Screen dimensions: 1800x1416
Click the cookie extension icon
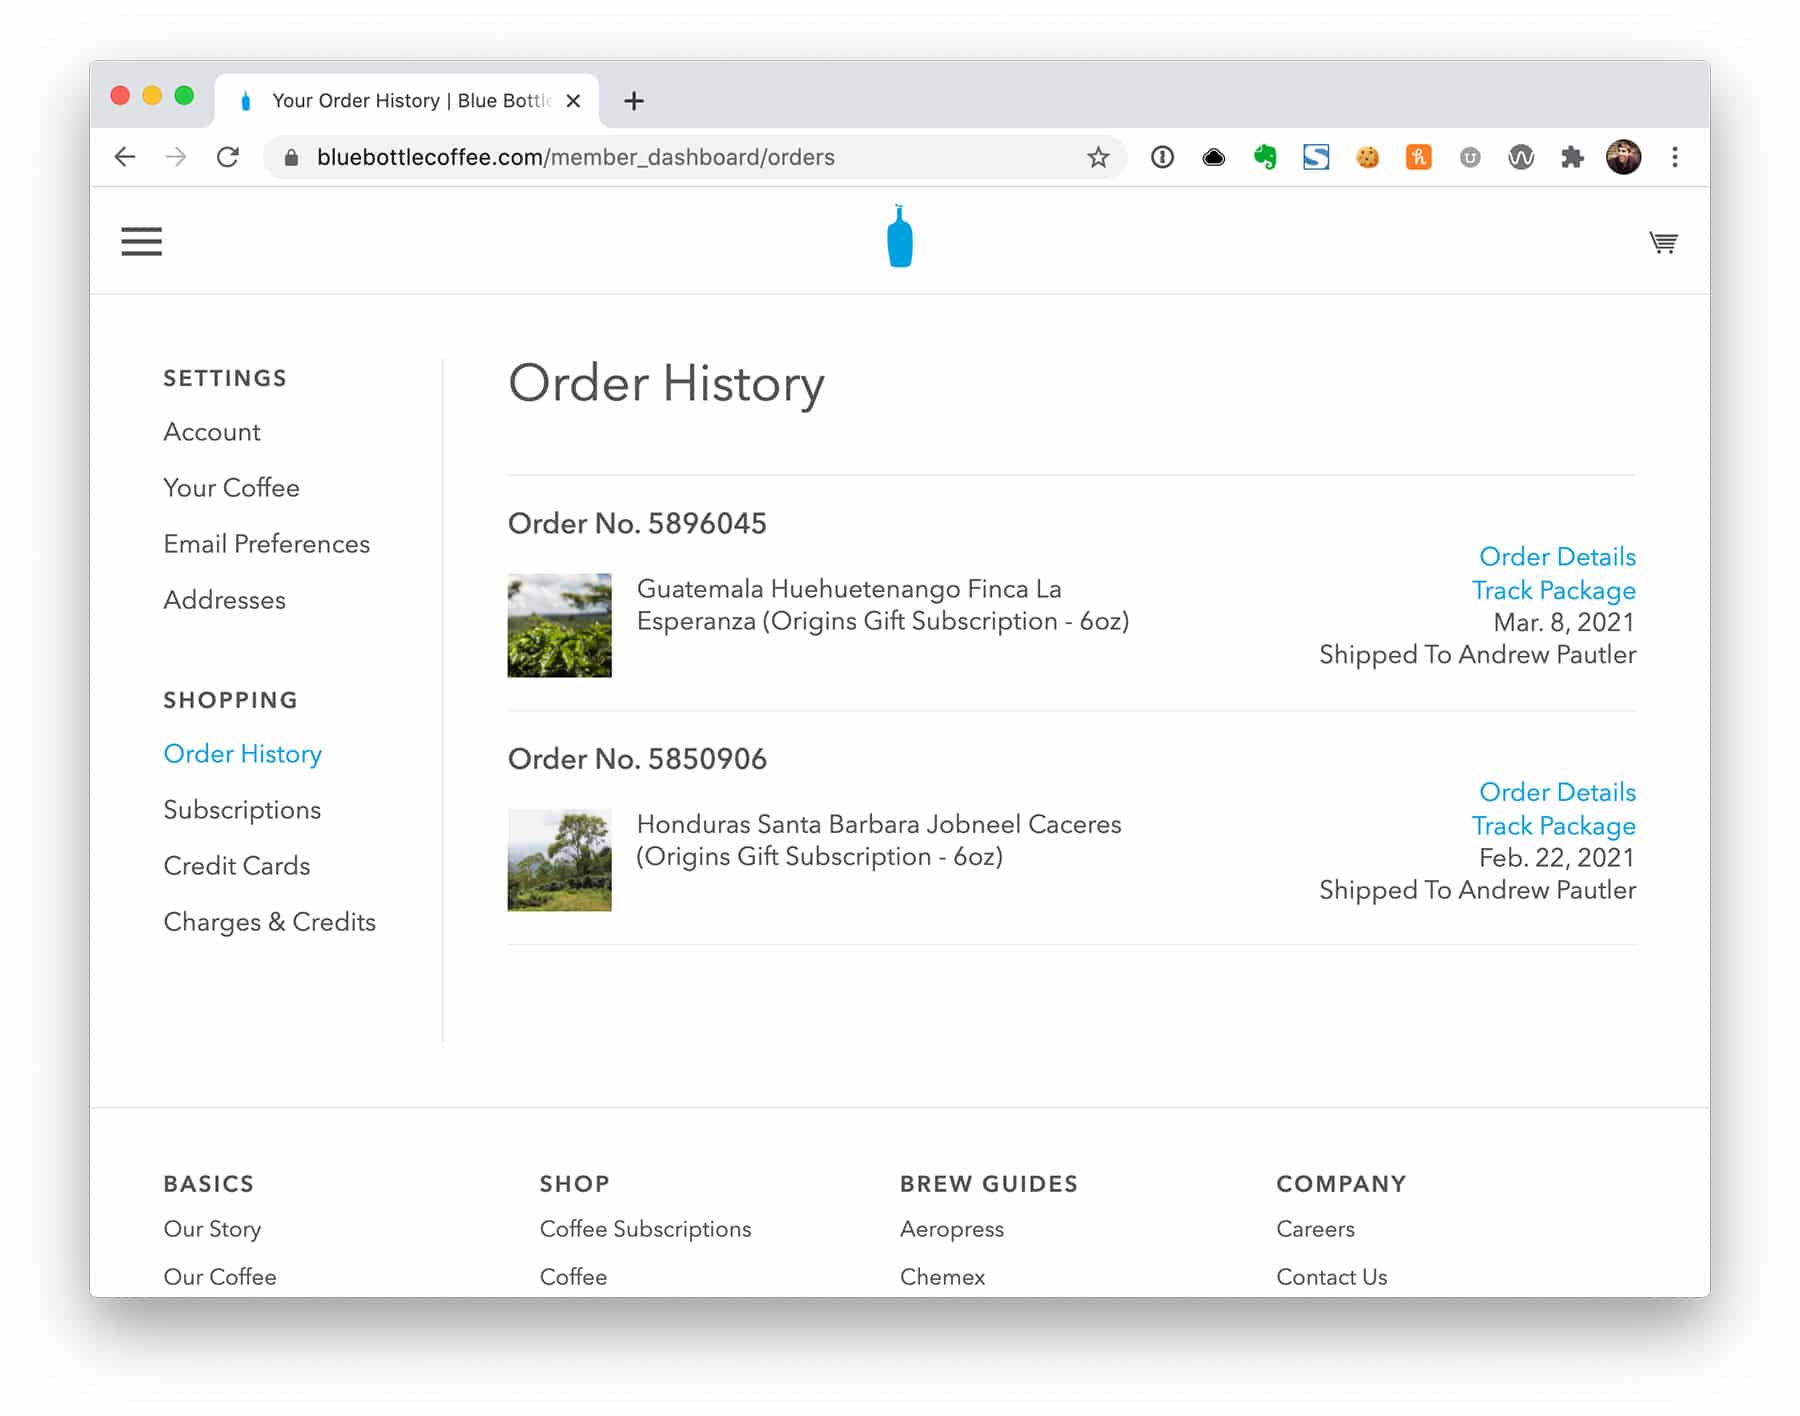(1367, 157)
